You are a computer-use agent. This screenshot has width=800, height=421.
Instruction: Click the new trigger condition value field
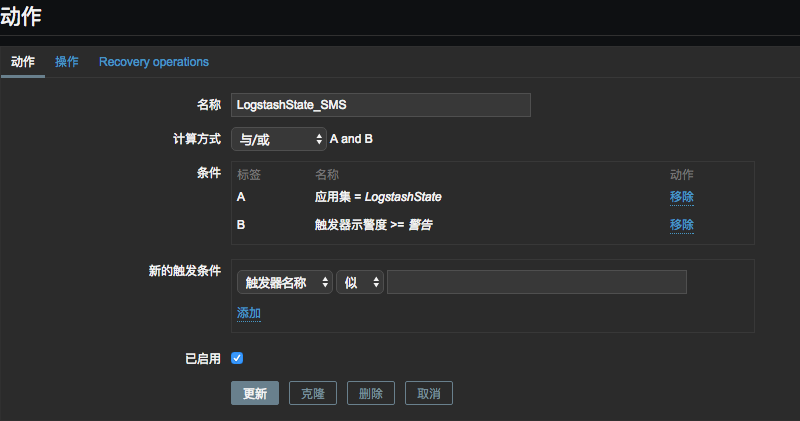point(537,282)
